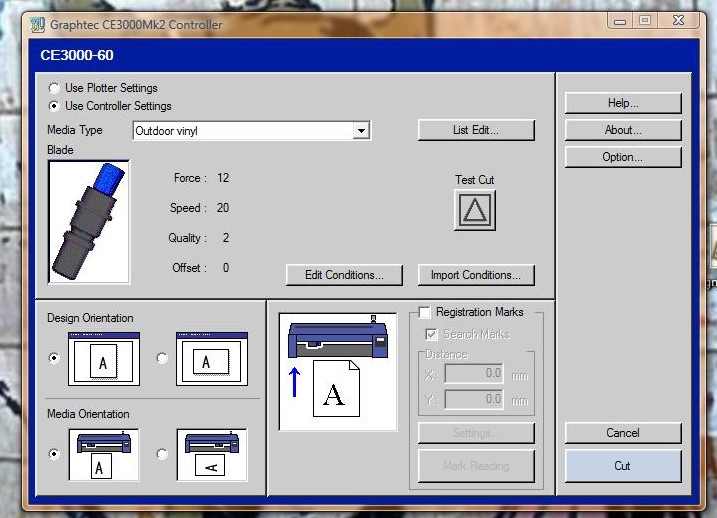Image resolution: width=717 pixels, height=518 pixels.
Task: Select the landscape design orientation thumbnail
Action: (212, 359)
